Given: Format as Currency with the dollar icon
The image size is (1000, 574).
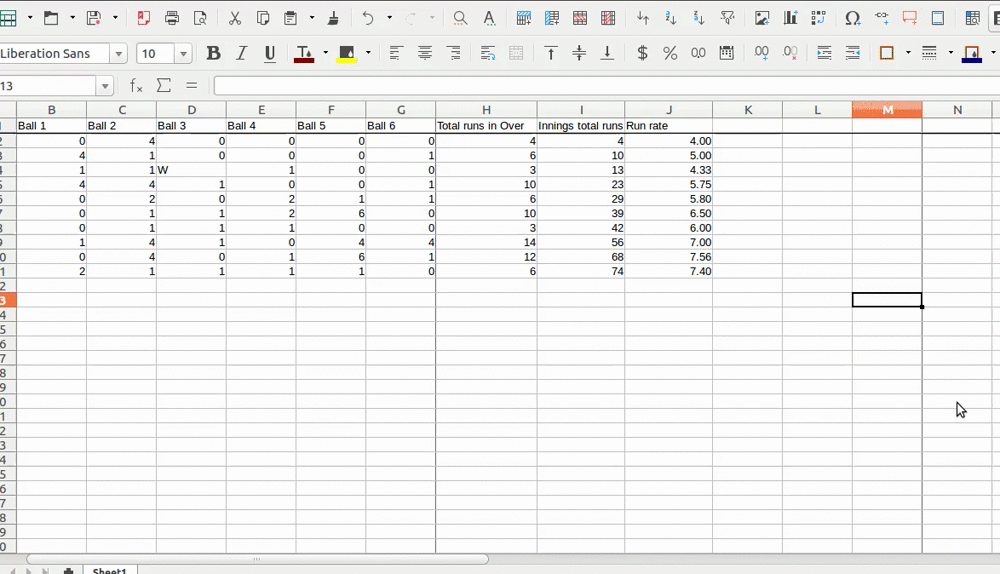Looking at the screenshot, I should pyautogui.click(x=642, y=54).
